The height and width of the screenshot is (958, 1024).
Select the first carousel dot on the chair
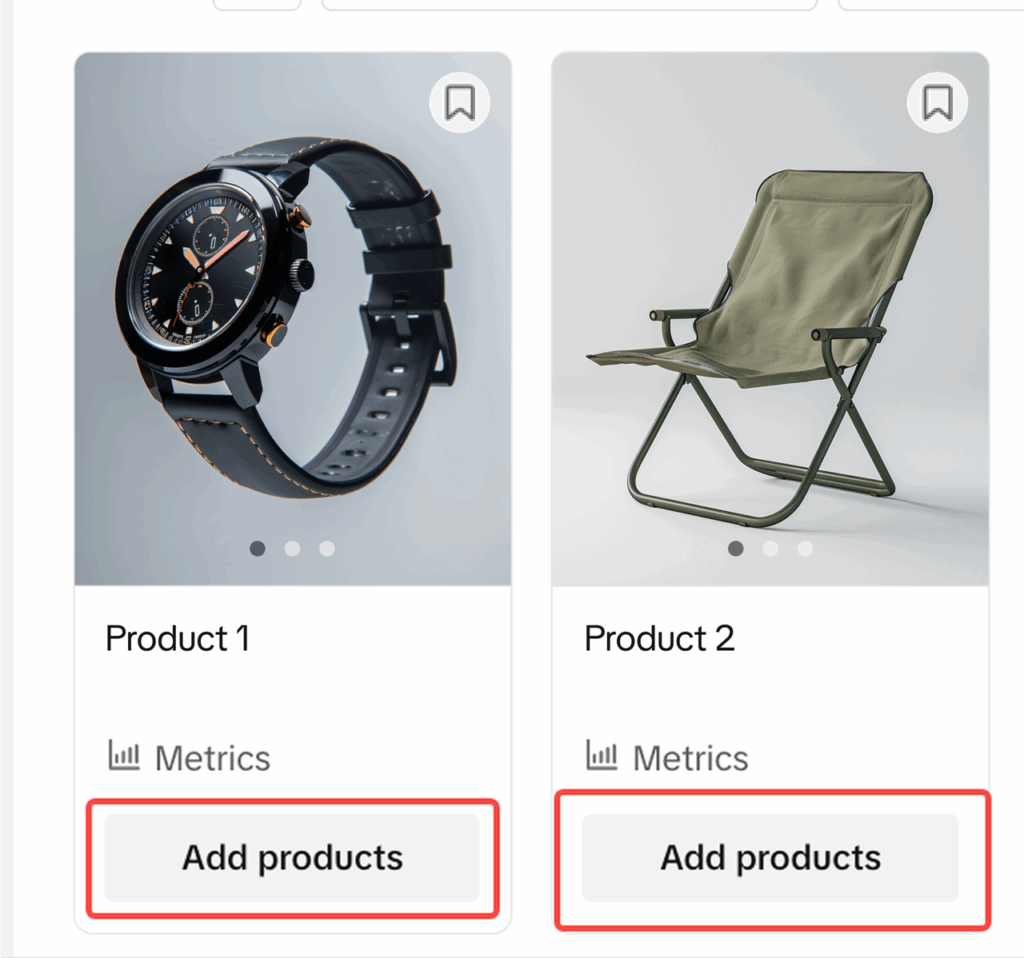[736, 548]
